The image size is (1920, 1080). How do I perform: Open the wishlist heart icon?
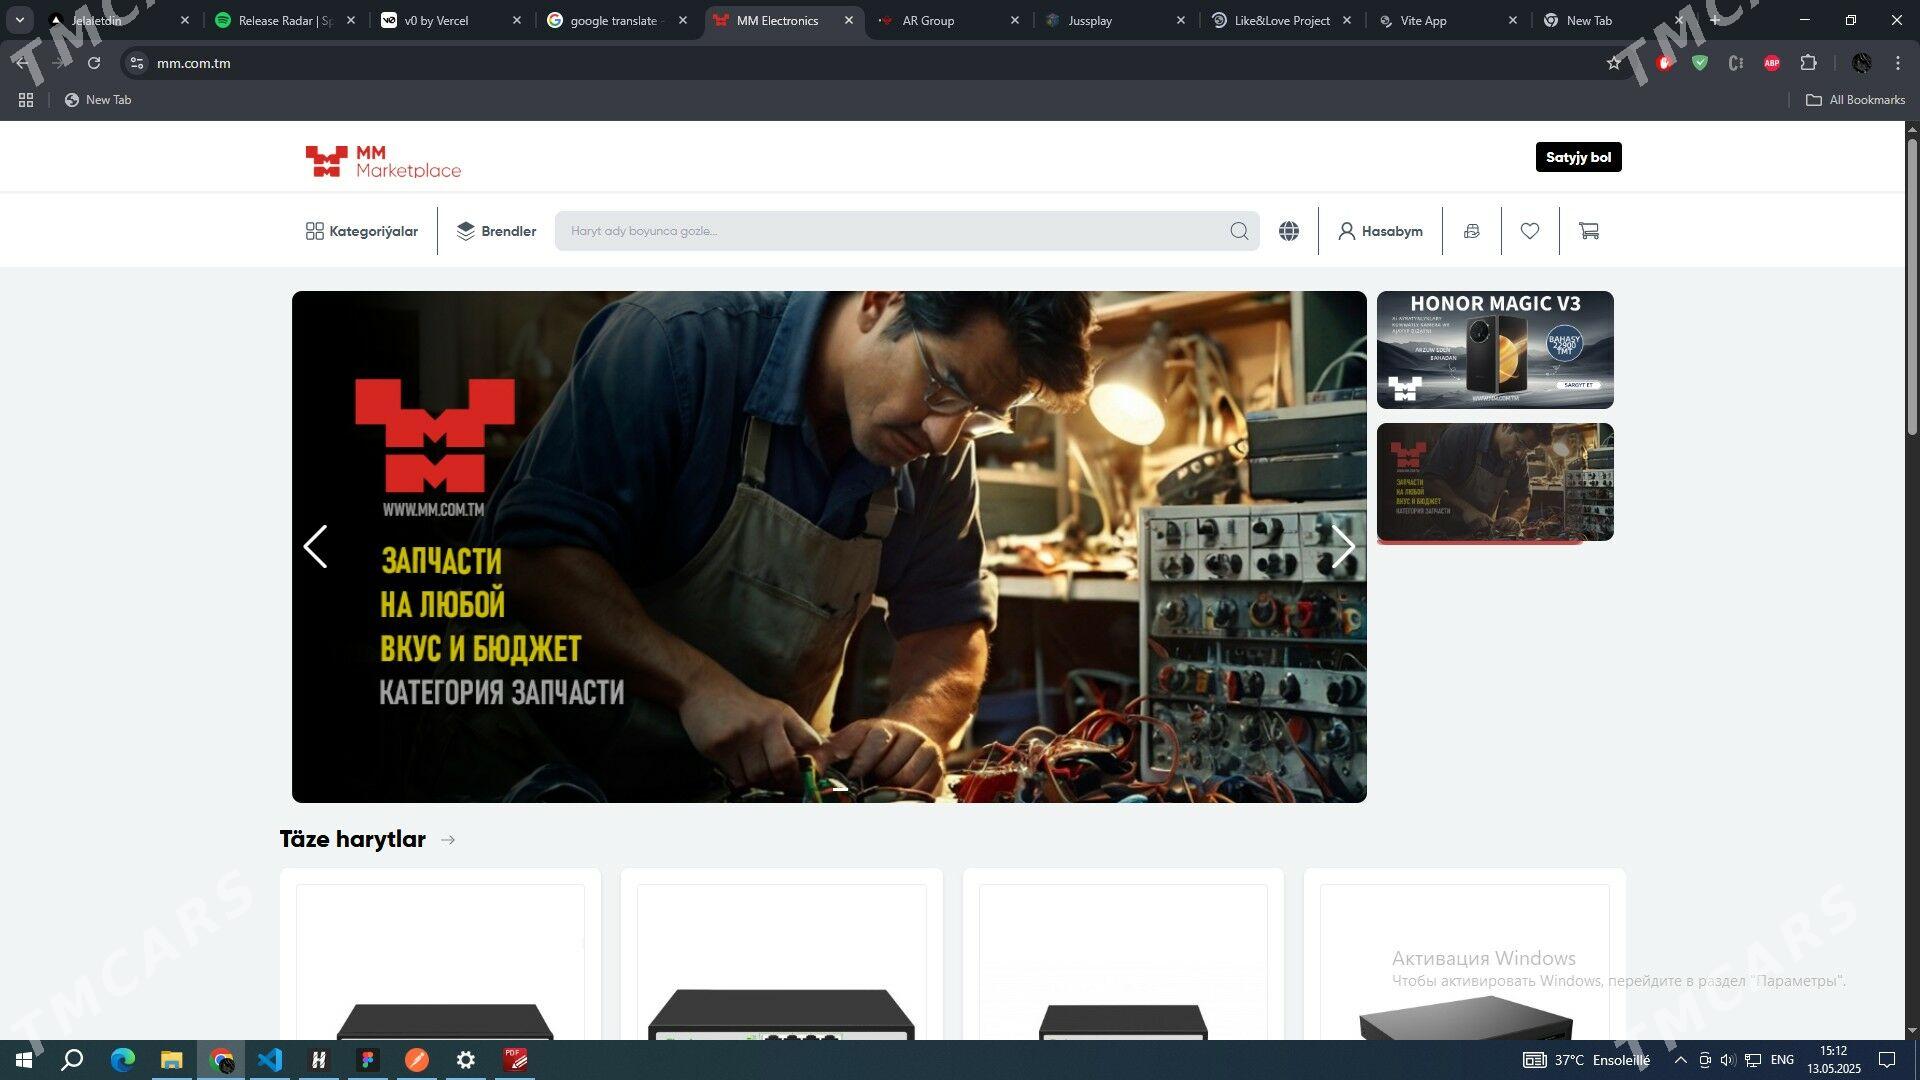pyautogui.click(x=1529, y=231)
